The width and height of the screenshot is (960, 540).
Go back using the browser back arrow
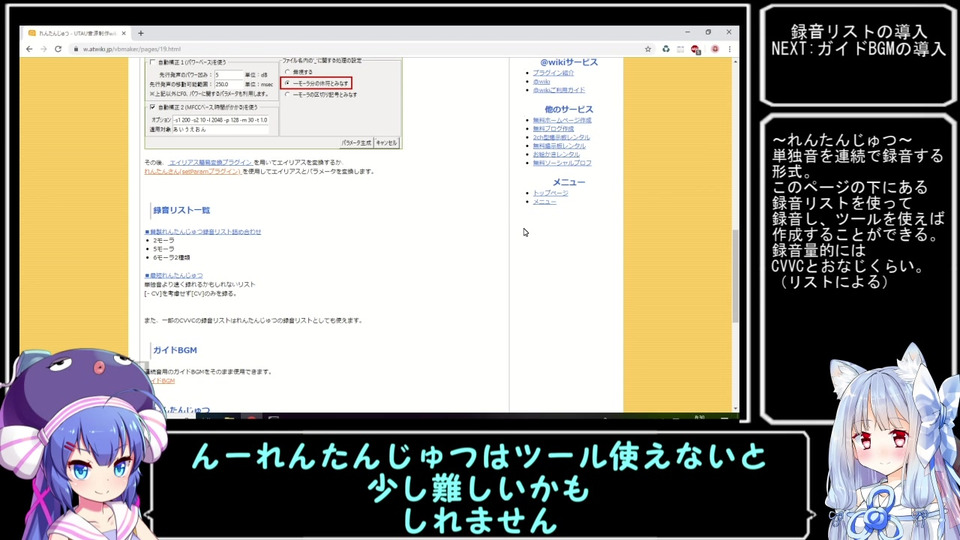pyautogui.click(x=29, y=49)
